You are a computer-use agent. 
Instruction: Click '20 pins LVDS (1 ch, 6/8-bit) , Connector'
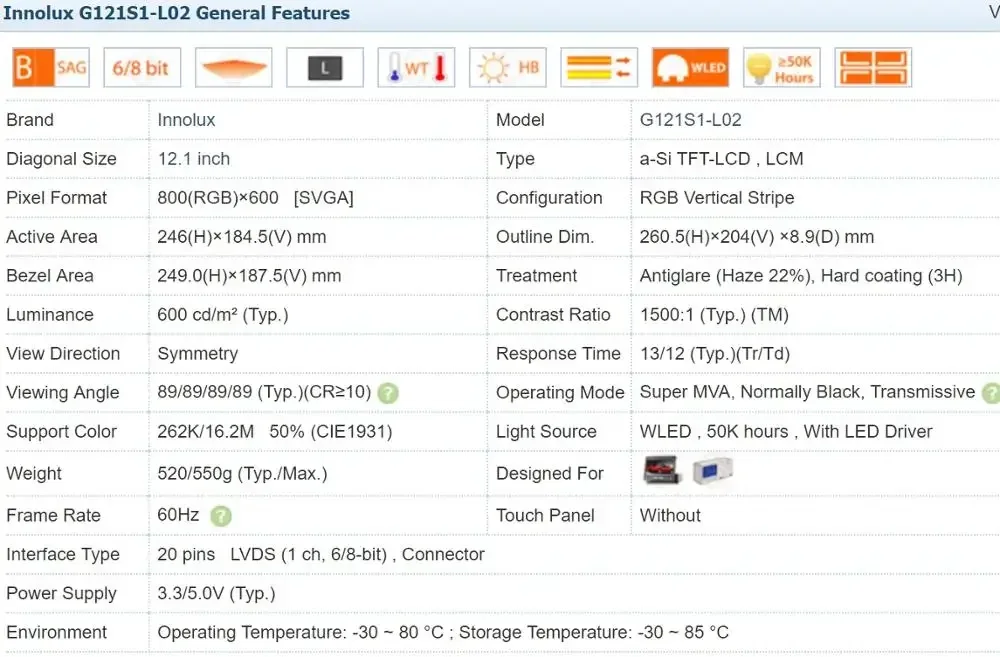[321, 554]
